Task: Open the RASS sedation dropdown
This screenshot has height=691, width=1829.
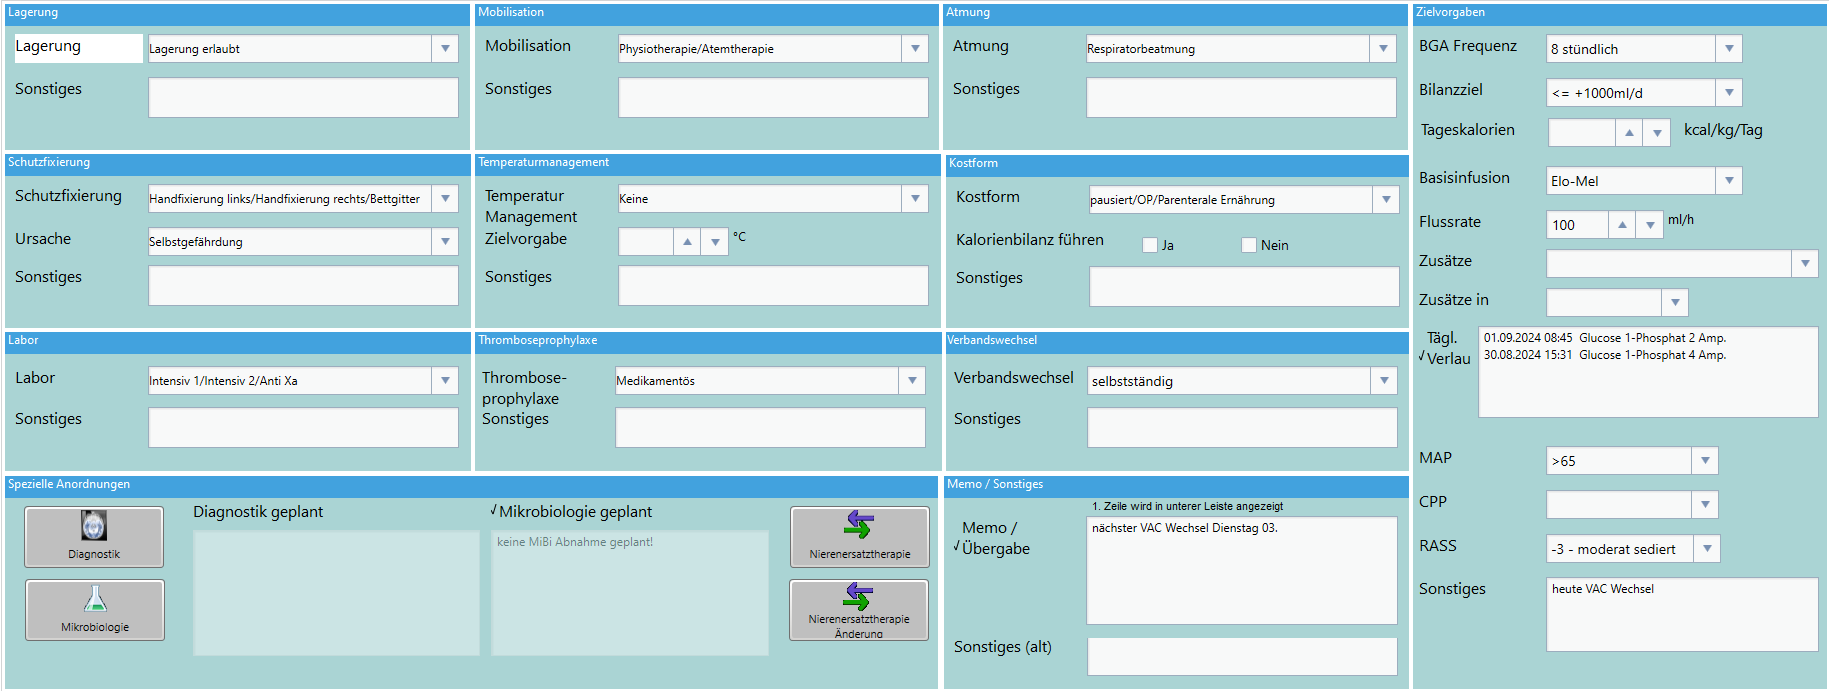Action: pyautogui.click(x=1707, y=549)
